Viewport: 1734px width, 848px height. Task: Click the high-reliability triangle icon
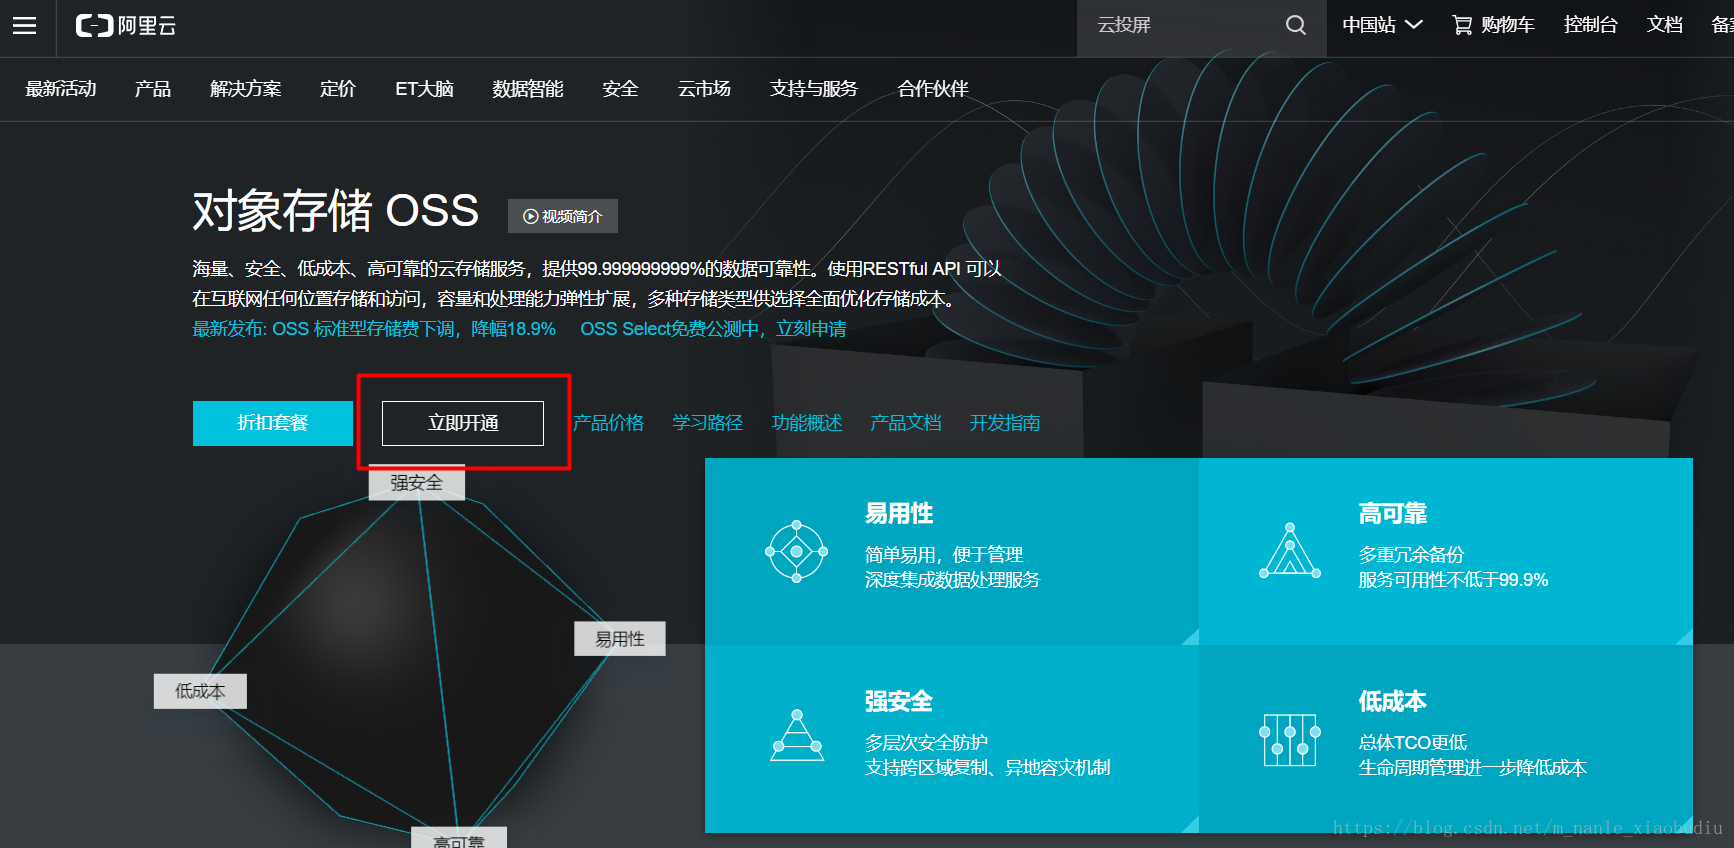point(1290,551)
